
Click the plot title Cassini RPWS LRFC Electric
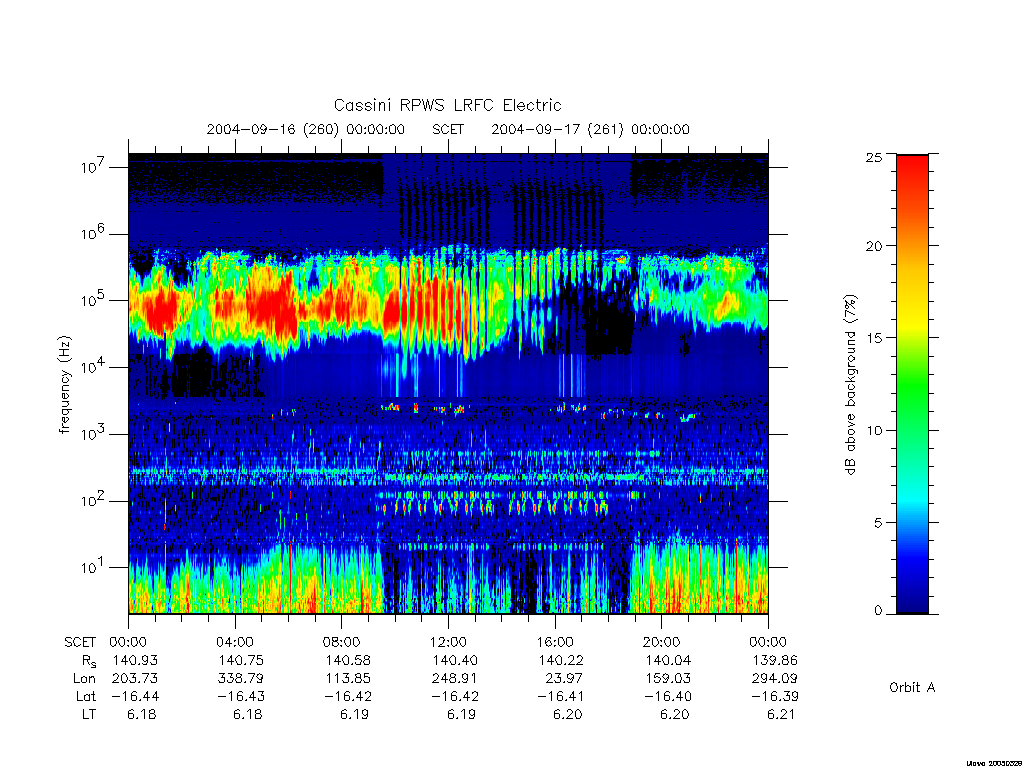coord(447,105)
